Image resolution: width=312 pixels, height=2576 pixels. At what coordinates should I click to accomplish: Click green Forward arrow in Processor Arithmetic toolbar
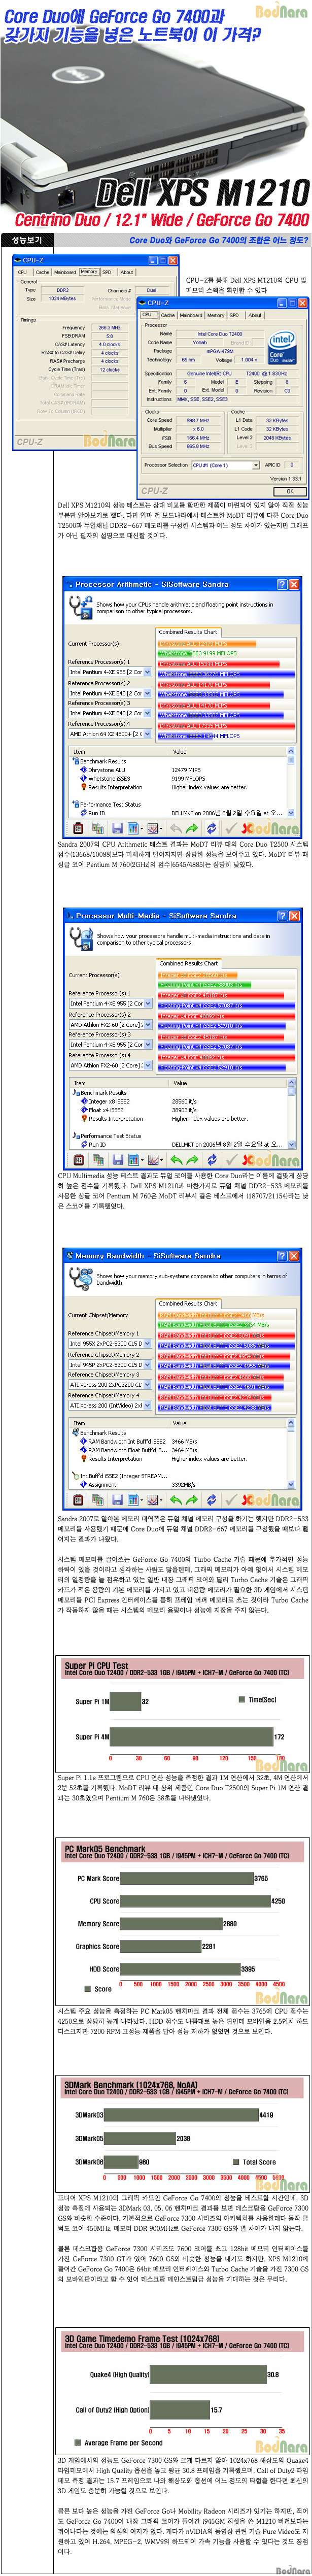click(x=193, y=828)
